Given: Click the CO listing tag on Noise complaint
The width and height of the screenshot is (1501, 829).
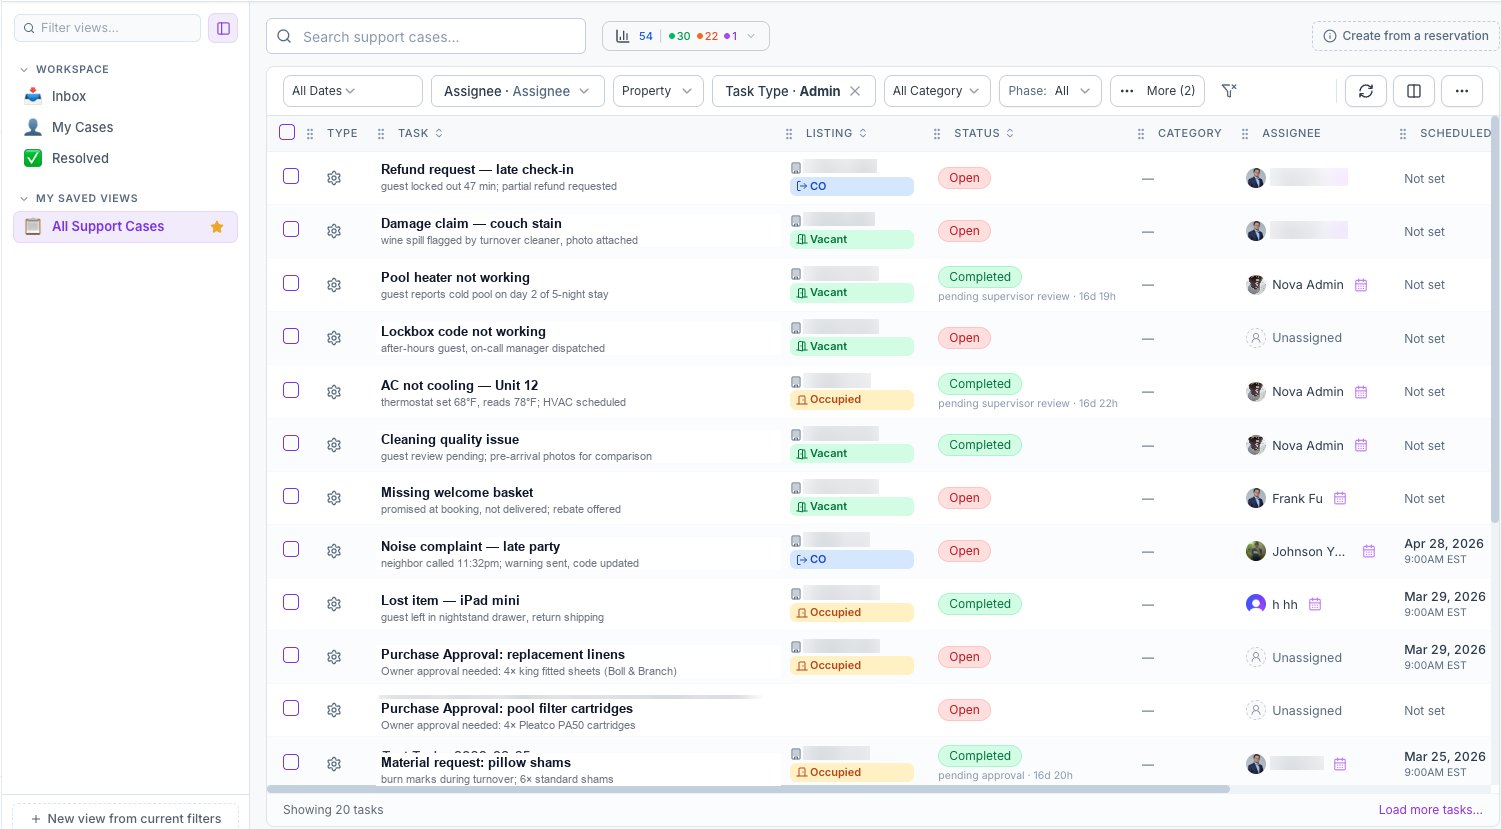Looking at the screenshot, I should pyautogui.click(x=852, y=559).
